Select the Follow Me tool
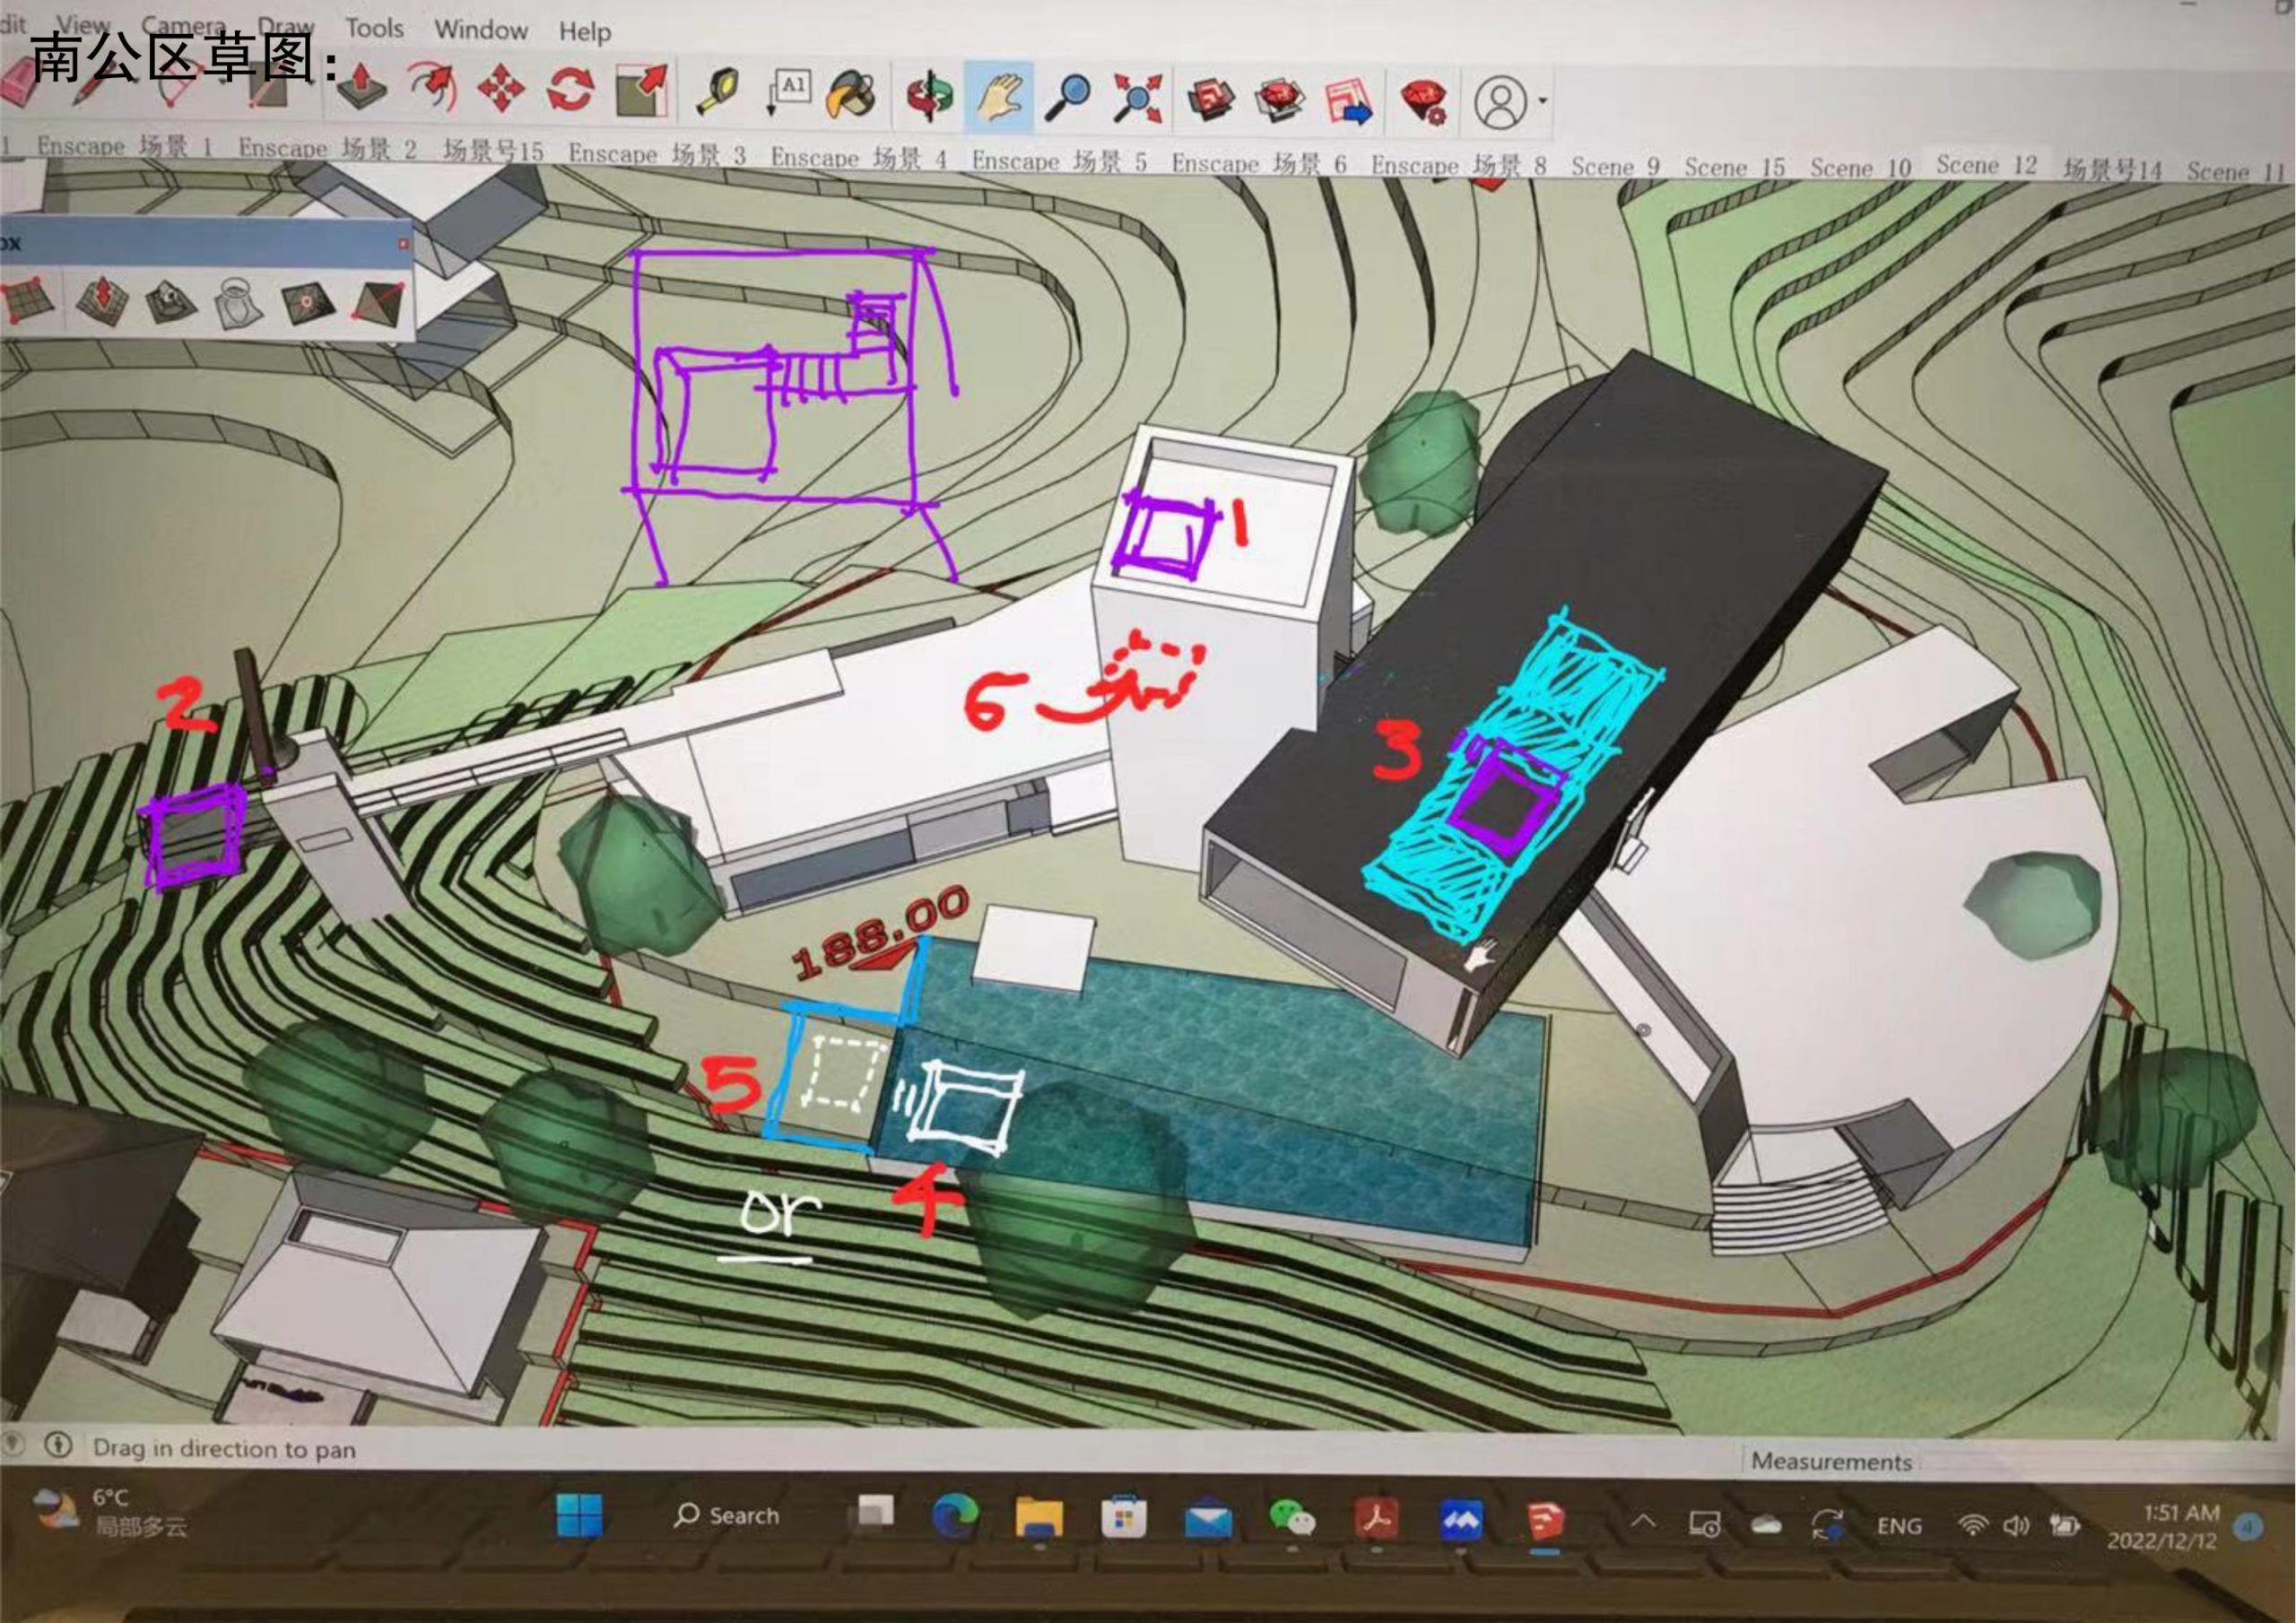The height and width of the screenshot is (1623, 2296). (x=432, y=88)
